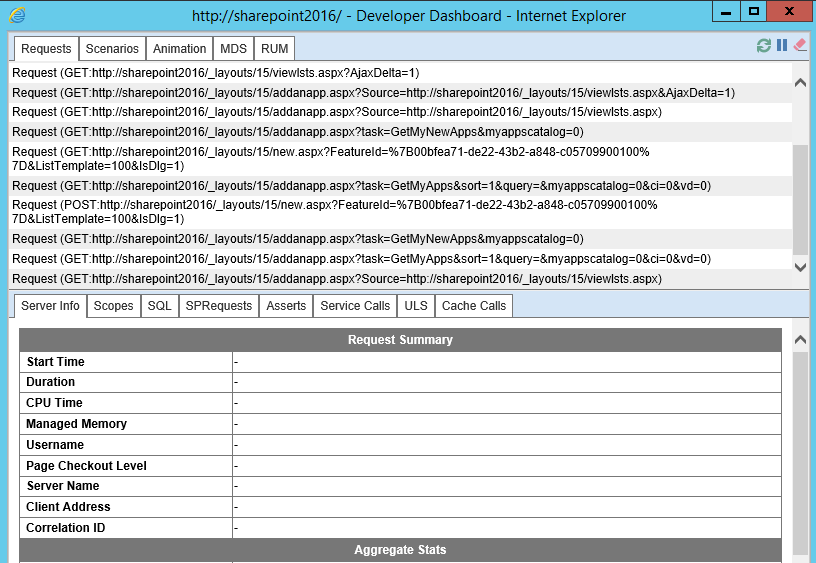The height and width of the screenshot is (563, 816).
Task: Open the Service Calls tab
Action: pos(355,306)
